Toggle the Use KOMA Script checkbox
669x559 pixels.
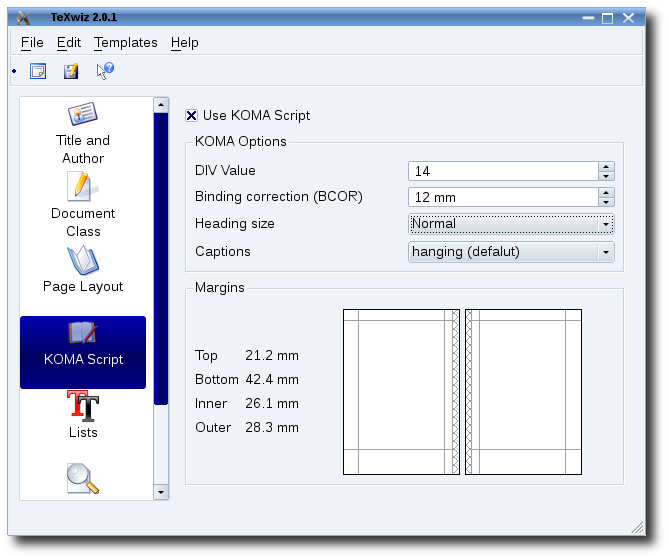[192, 116]
